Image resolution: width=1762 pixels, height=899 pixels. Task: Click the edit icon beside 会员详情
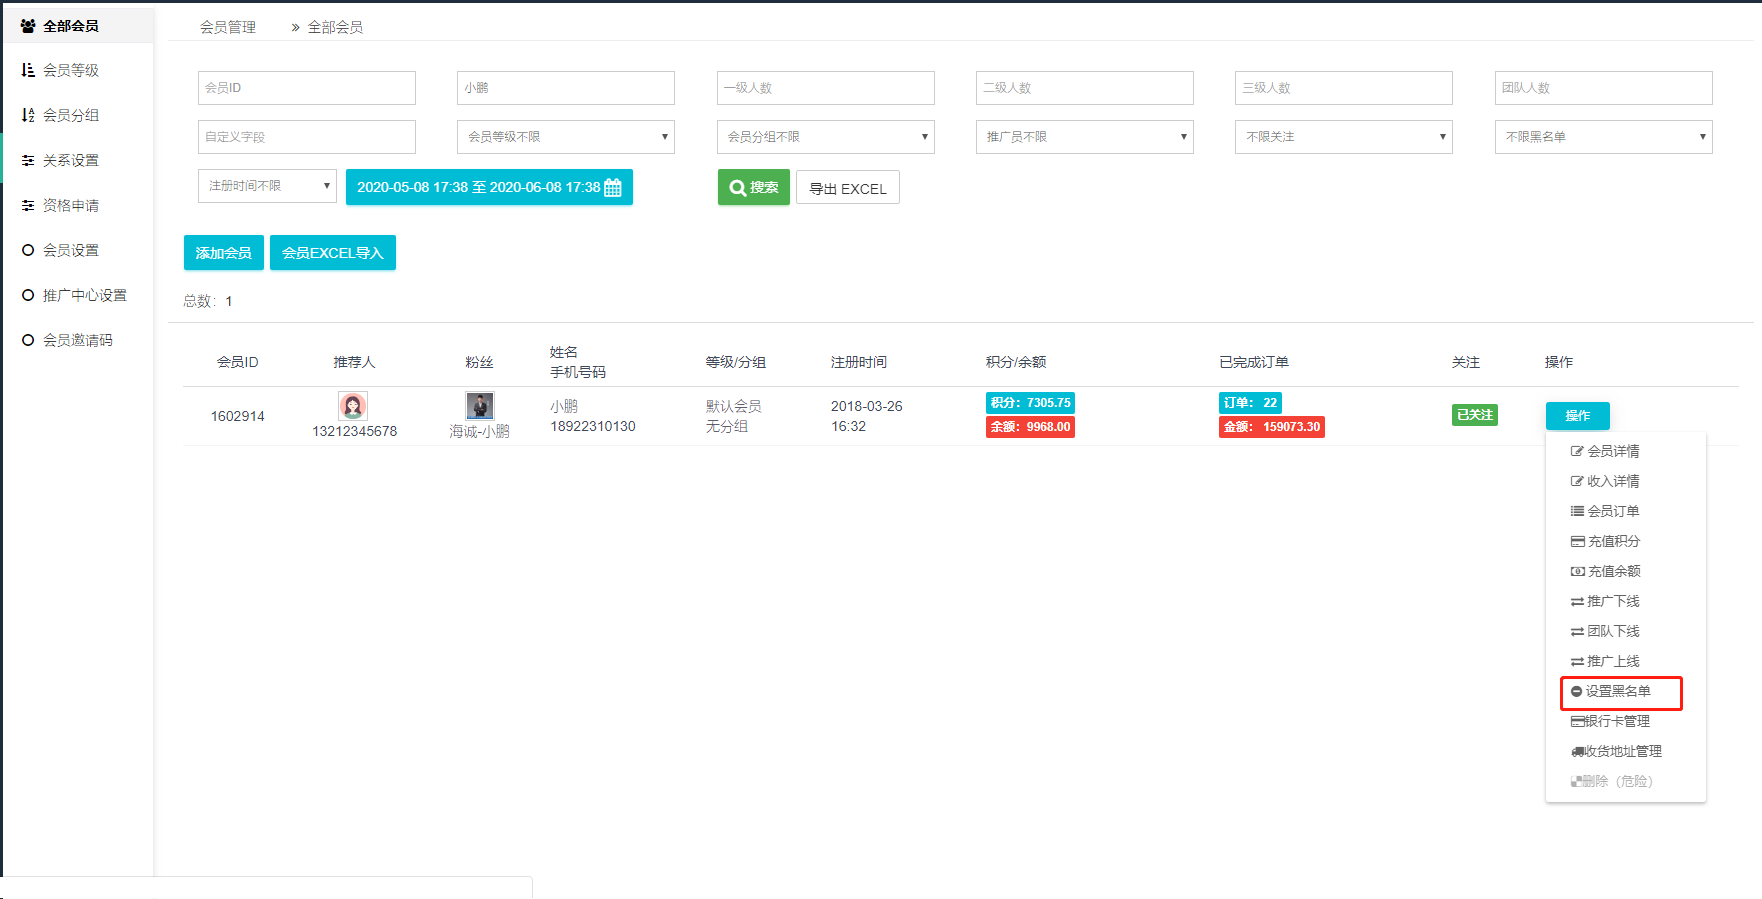click(1577, 451)
